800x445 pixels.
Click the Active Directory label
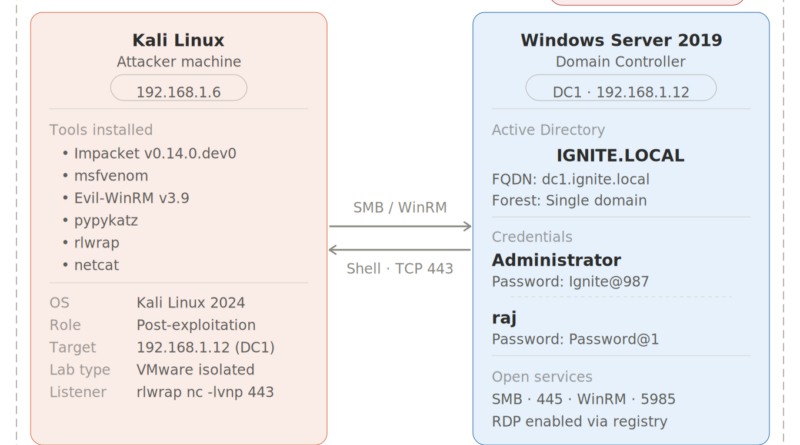(548, 130)
